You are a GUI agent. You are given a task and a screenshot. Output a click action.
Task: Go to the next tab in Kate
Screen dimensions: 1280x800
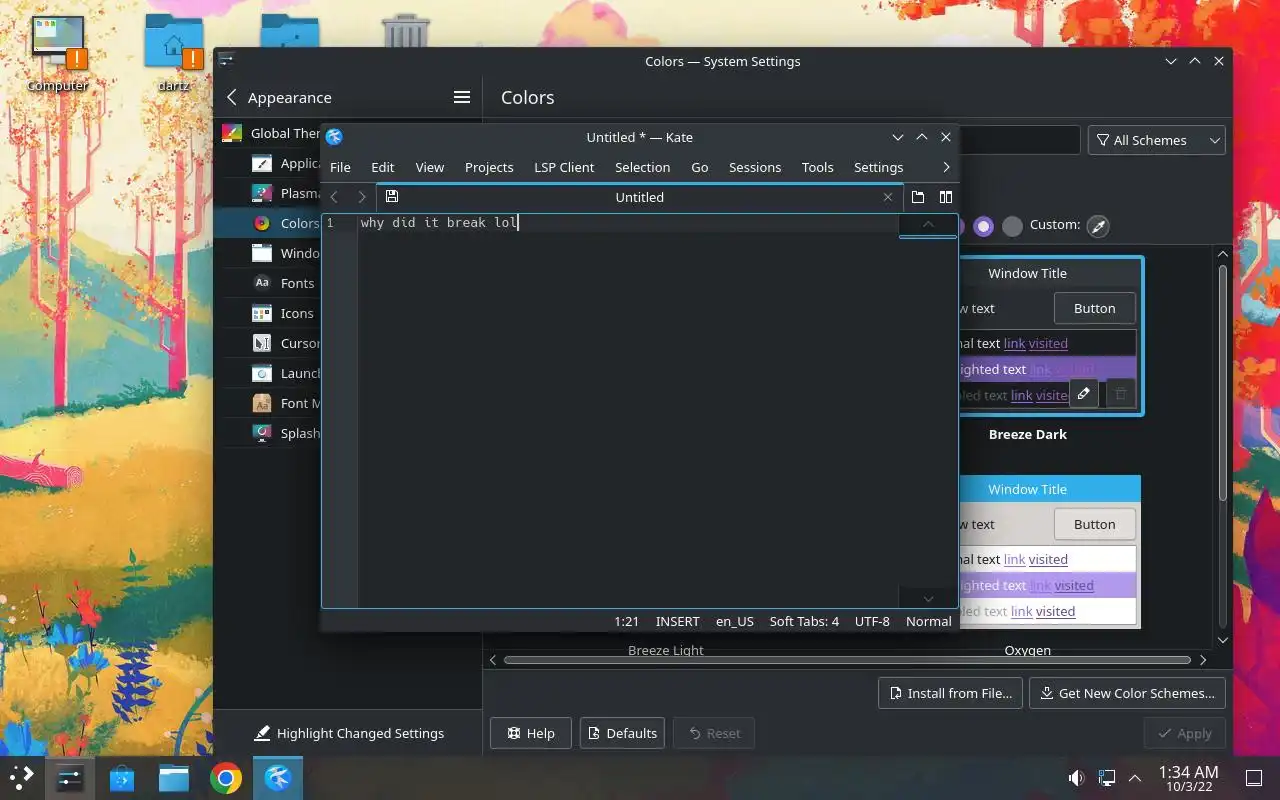[362, 197]
